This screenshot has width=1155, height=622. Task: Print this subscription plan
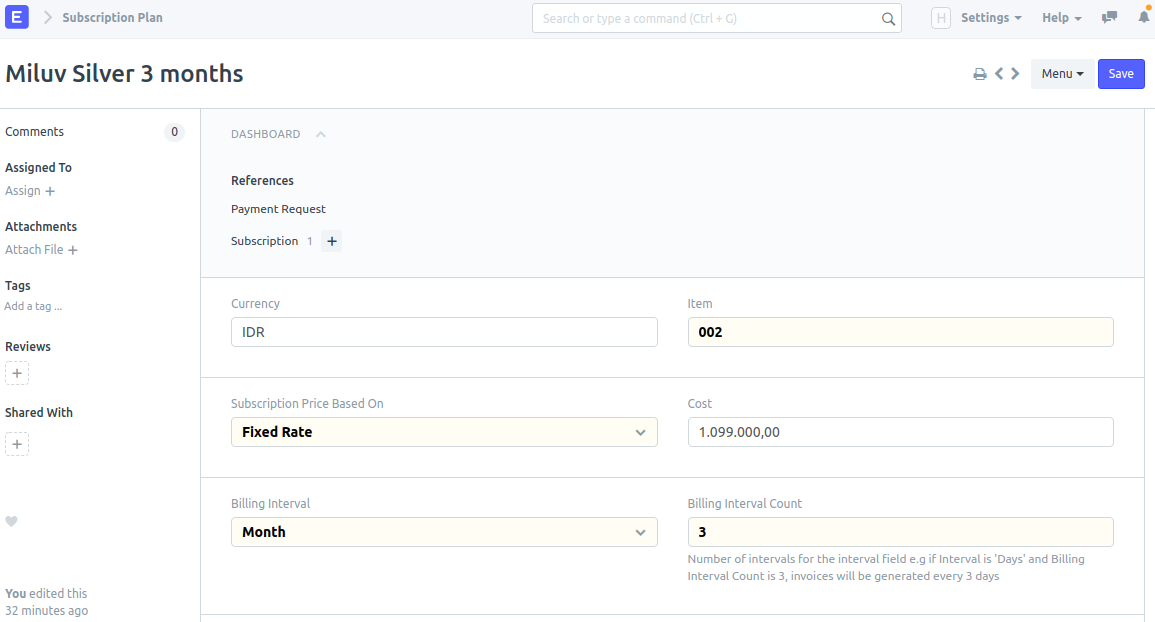coord(980,74)
